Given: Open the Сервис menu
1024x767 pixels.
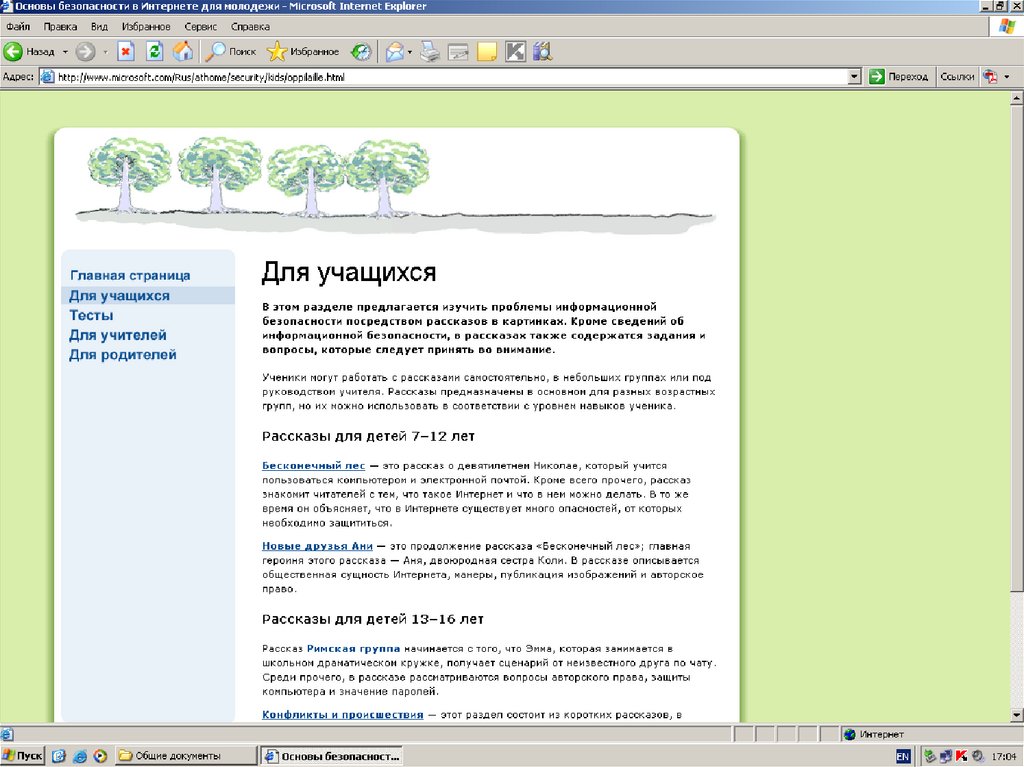Looking at the screenshot, I should pyautogui.click(x=200, y=27).
